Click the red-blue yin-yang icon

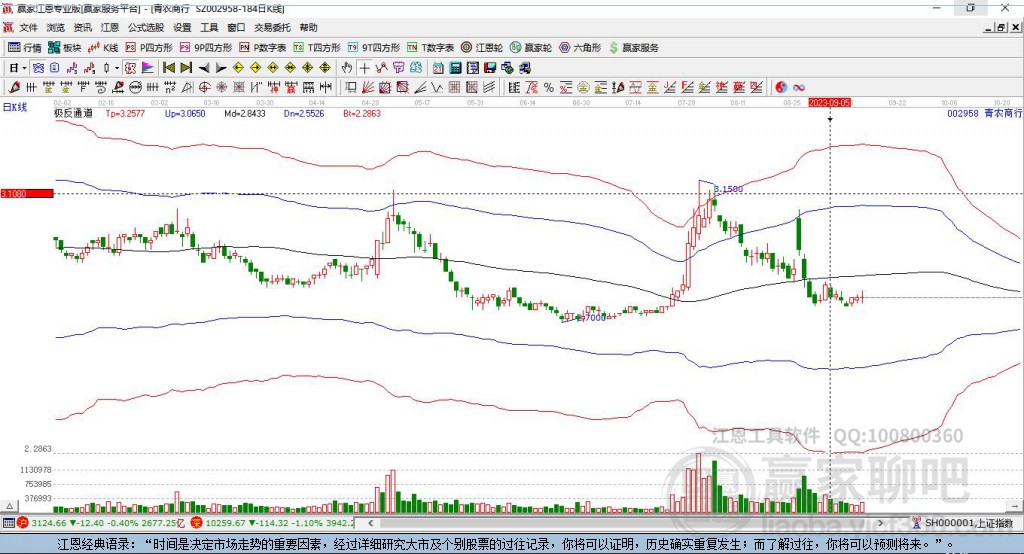[x=780, y=88]
